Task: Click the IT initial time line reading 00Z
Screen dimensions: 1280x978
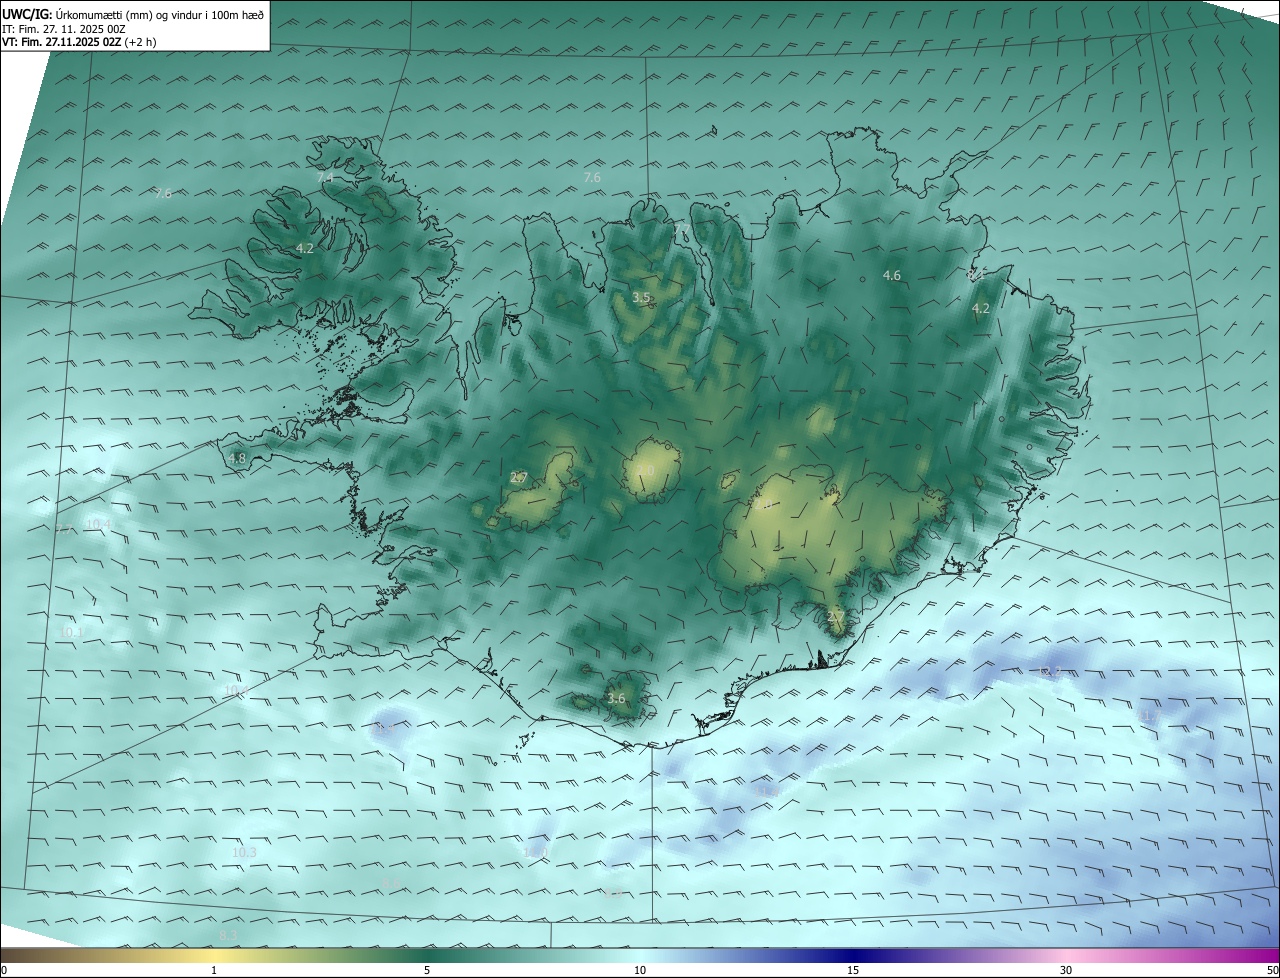Action: (x=64, y=29)
